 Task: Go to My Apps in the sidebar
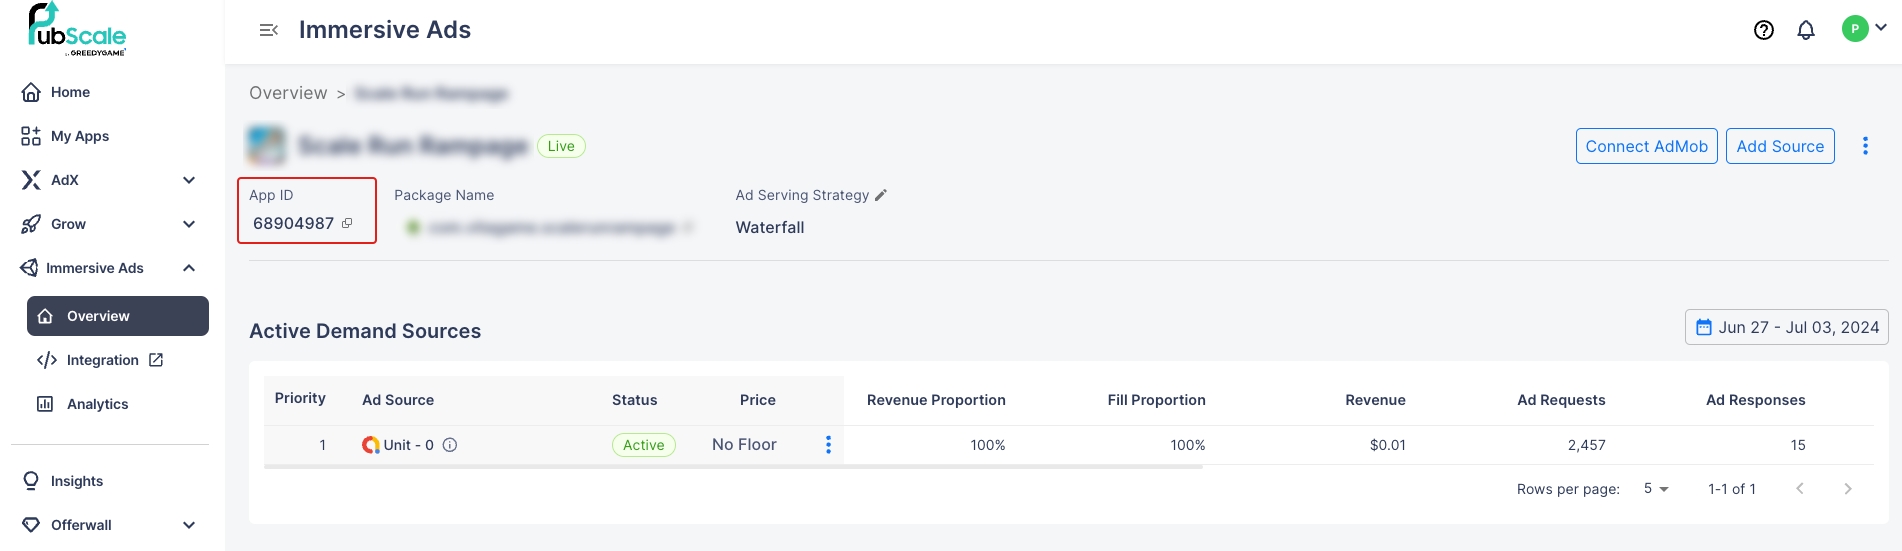tap(79, 136)
